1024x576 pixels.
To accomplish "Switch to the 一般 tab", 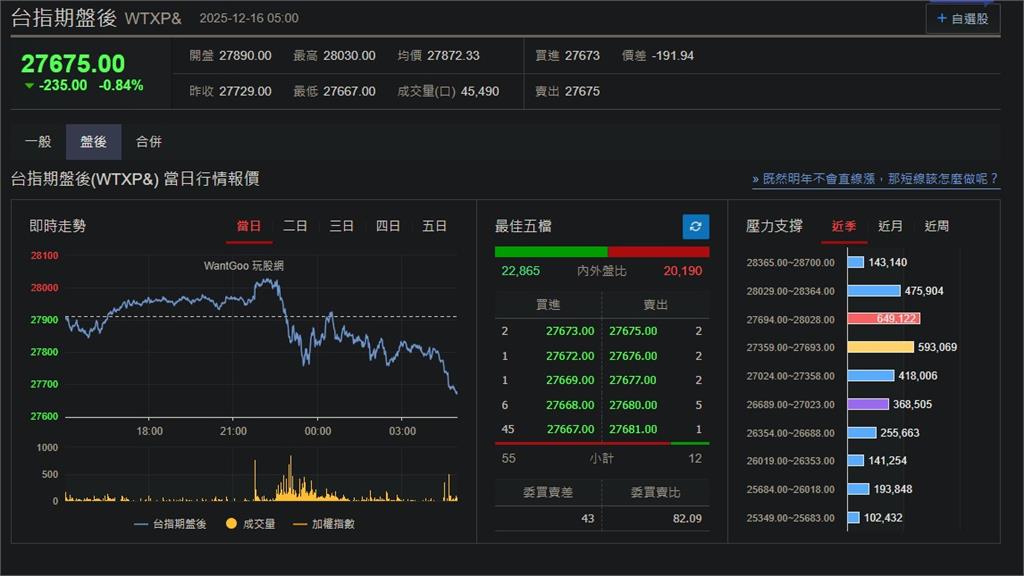I will pyautogui.click(x=39, y=141).
